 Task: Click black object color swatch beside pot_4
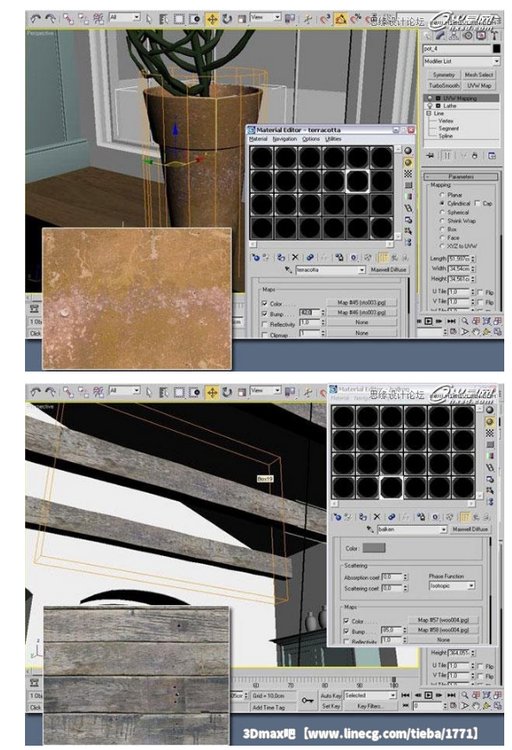click(497, 48)
